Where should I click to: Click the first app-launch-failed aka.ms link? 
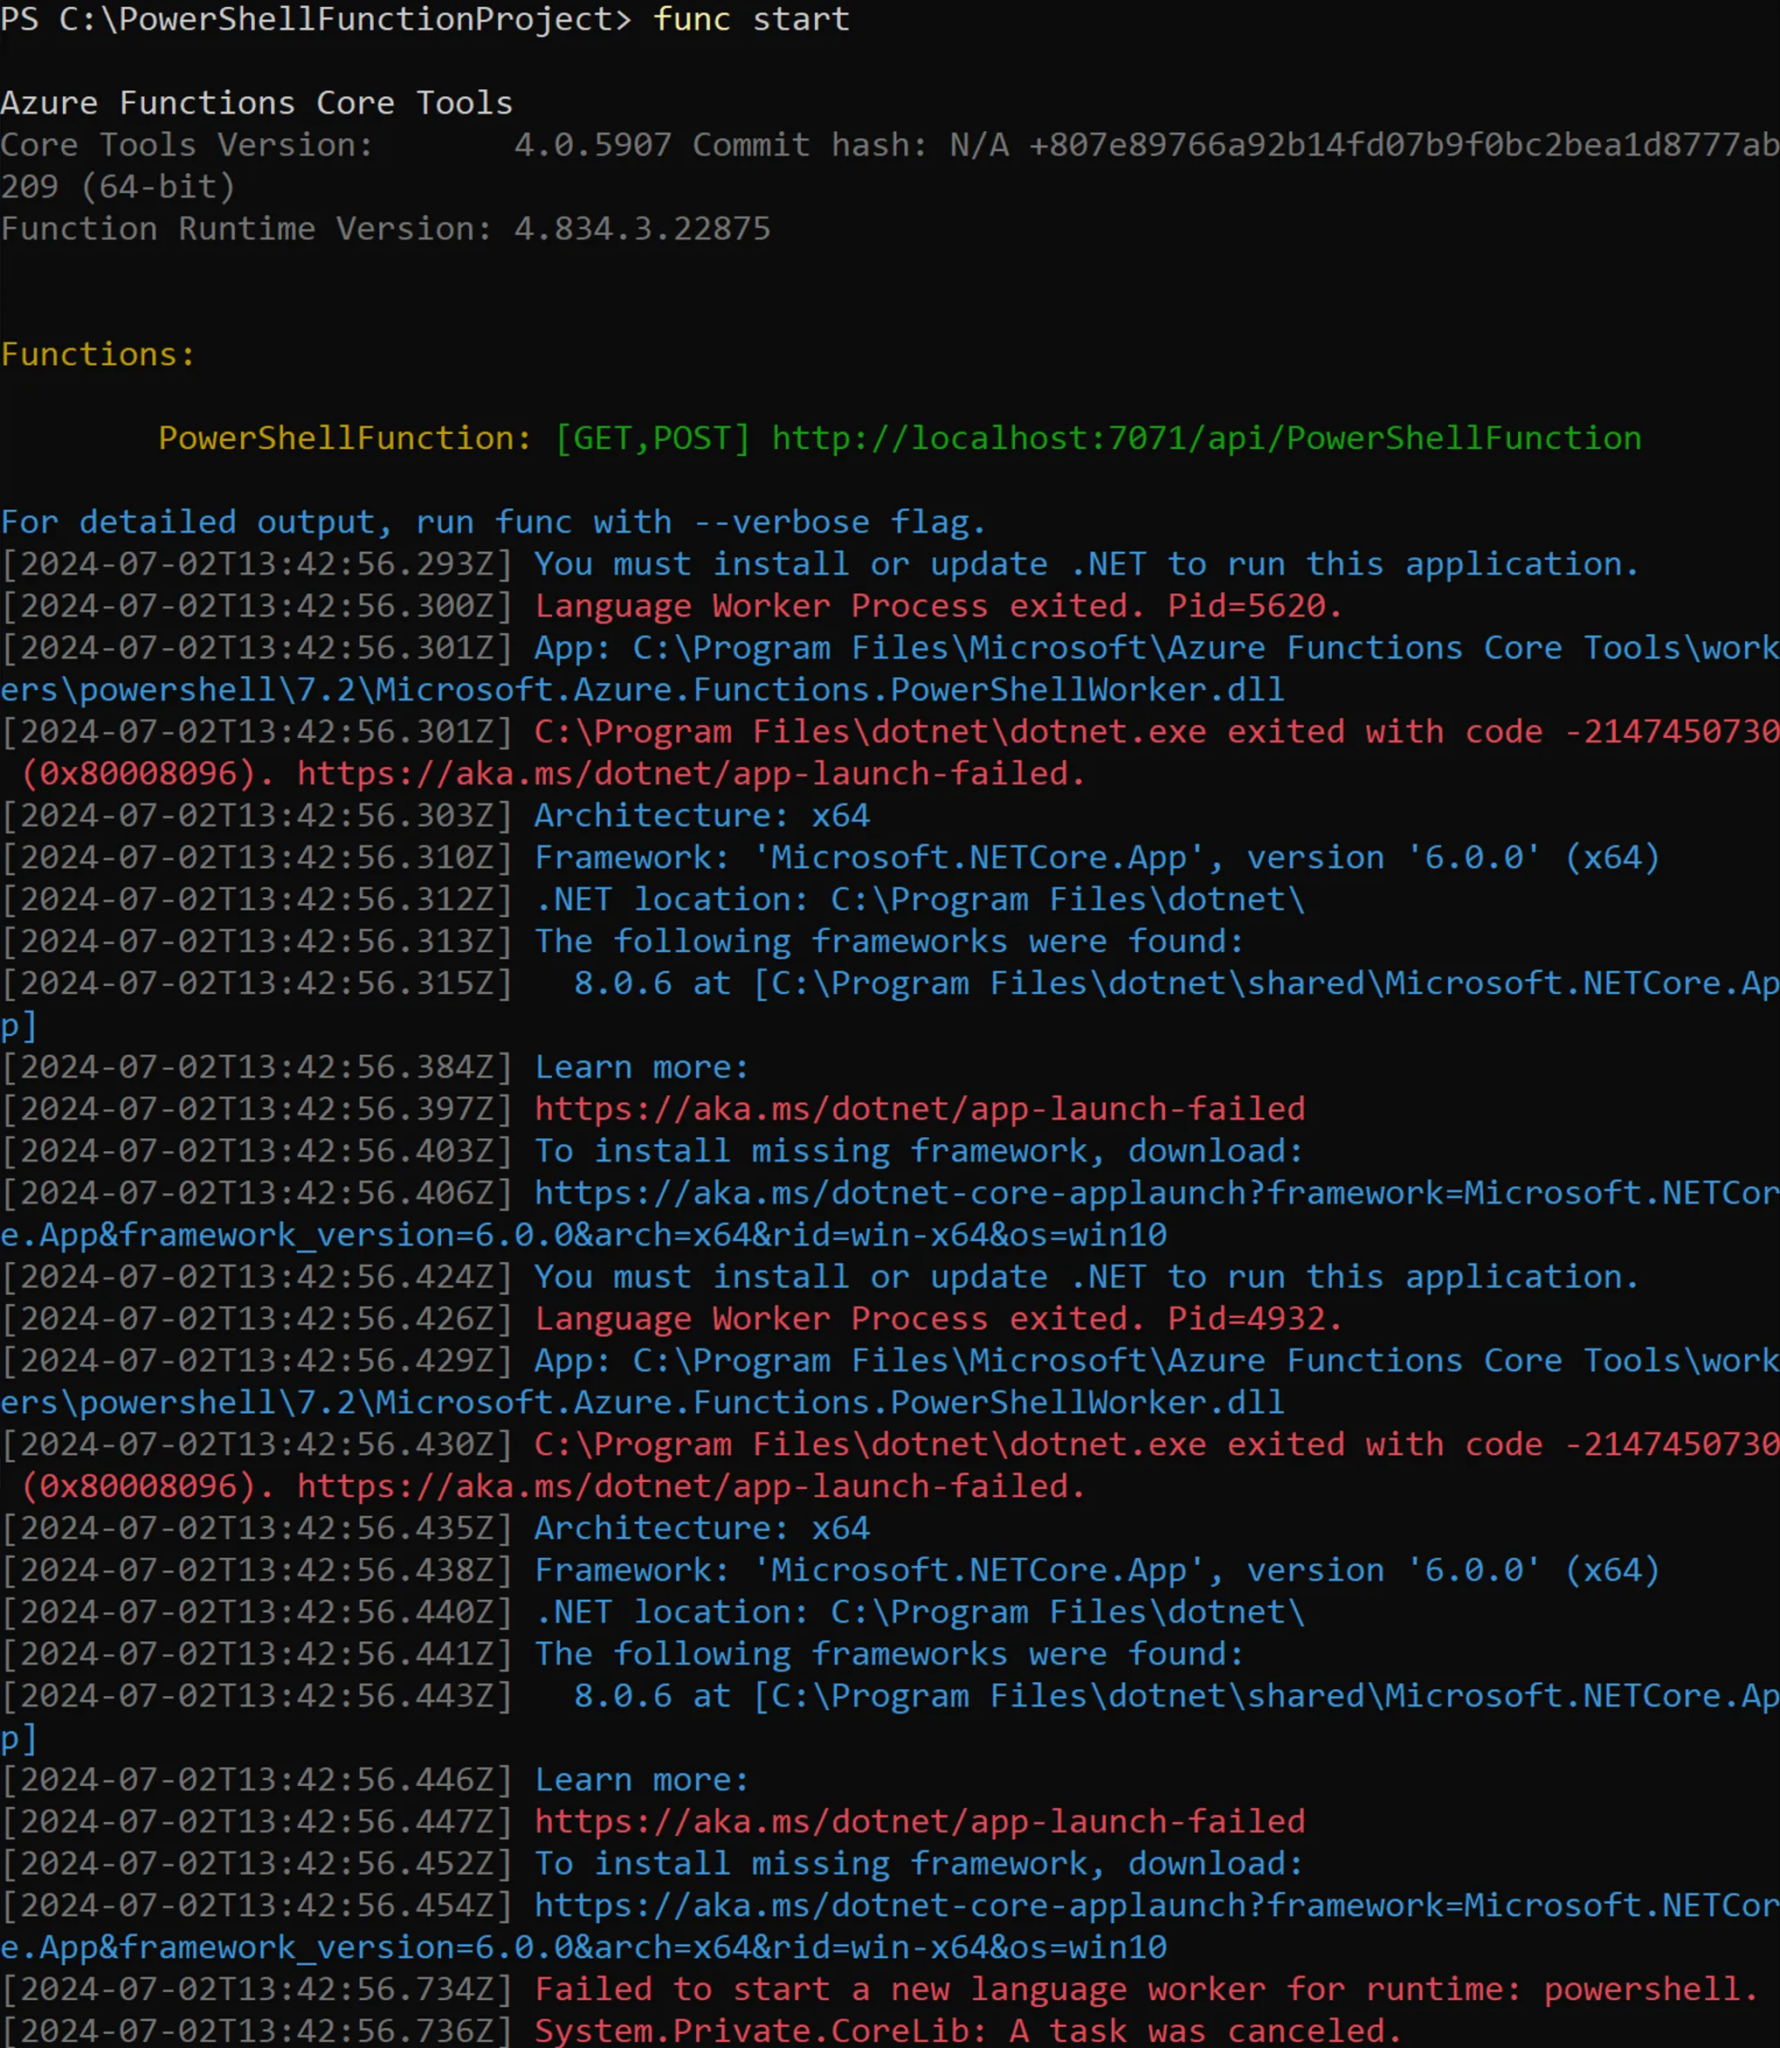(x=917, y=1108)
